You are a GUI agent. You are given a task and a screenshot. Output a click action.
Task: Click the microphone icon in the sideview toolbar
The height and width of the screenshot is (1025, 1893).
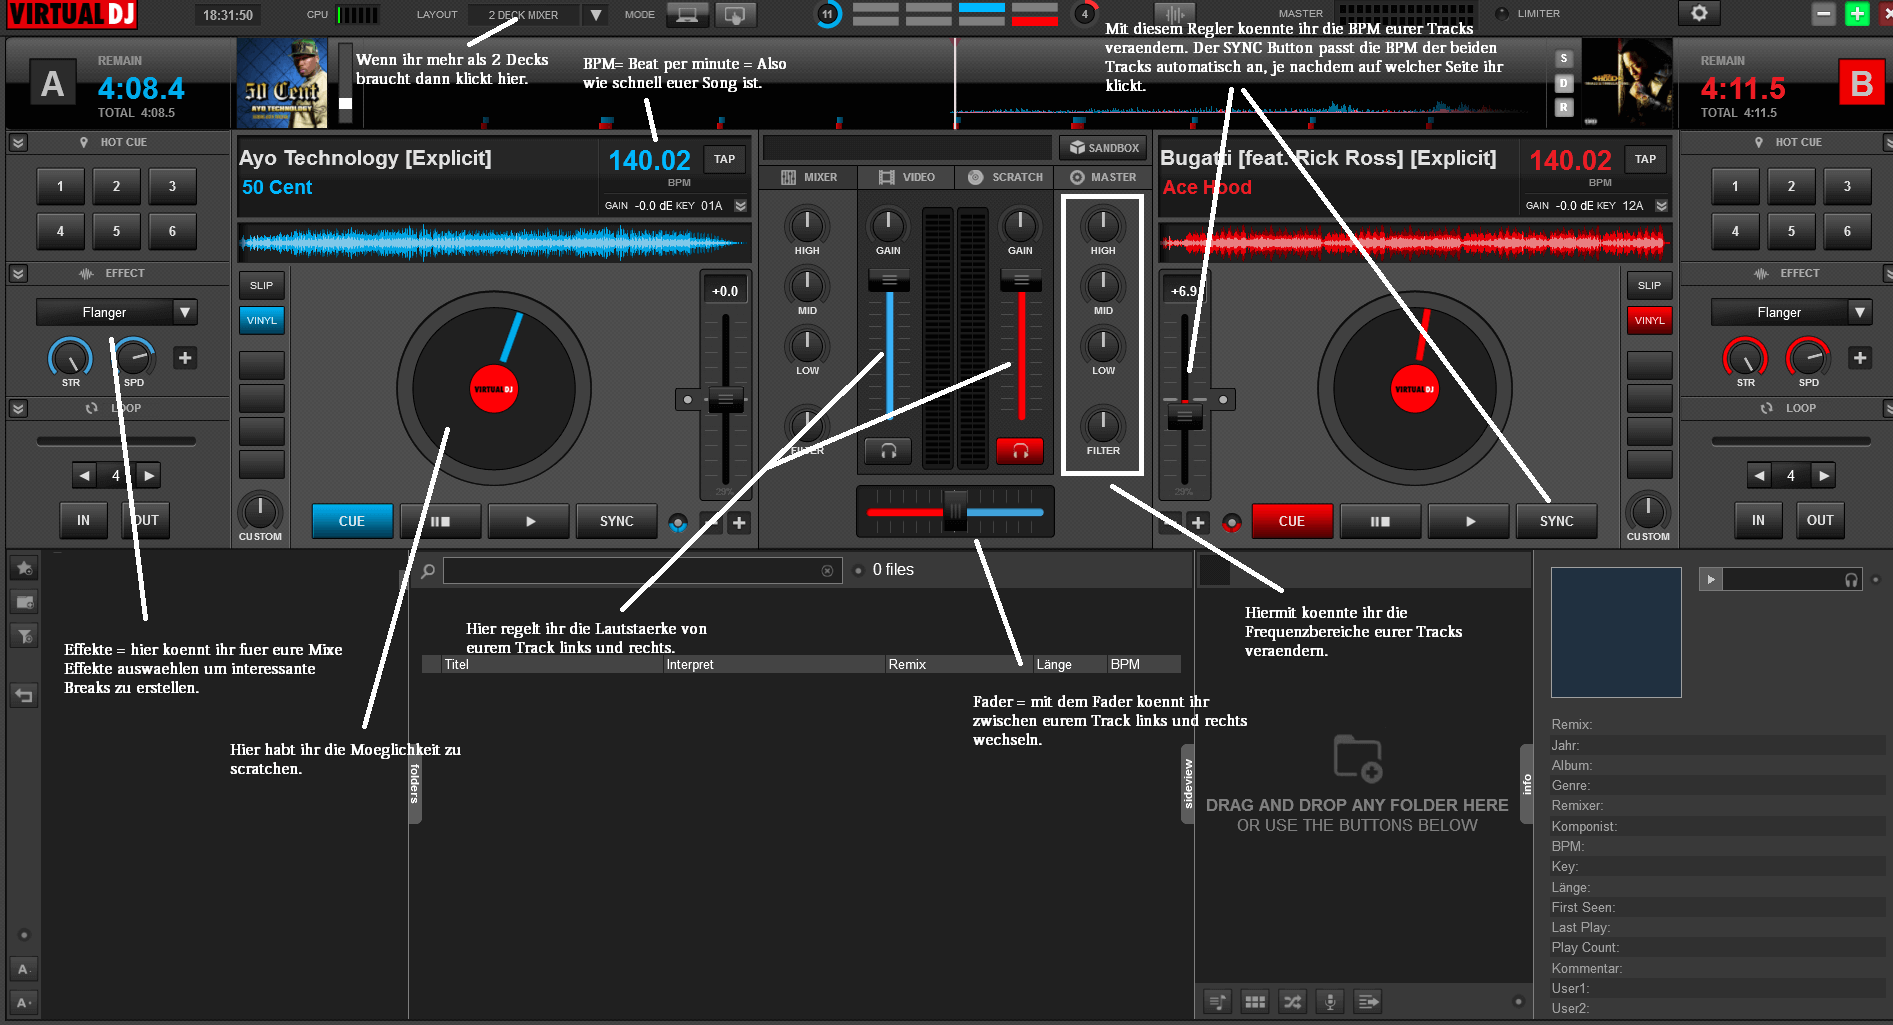(x=1330, y=1001)
